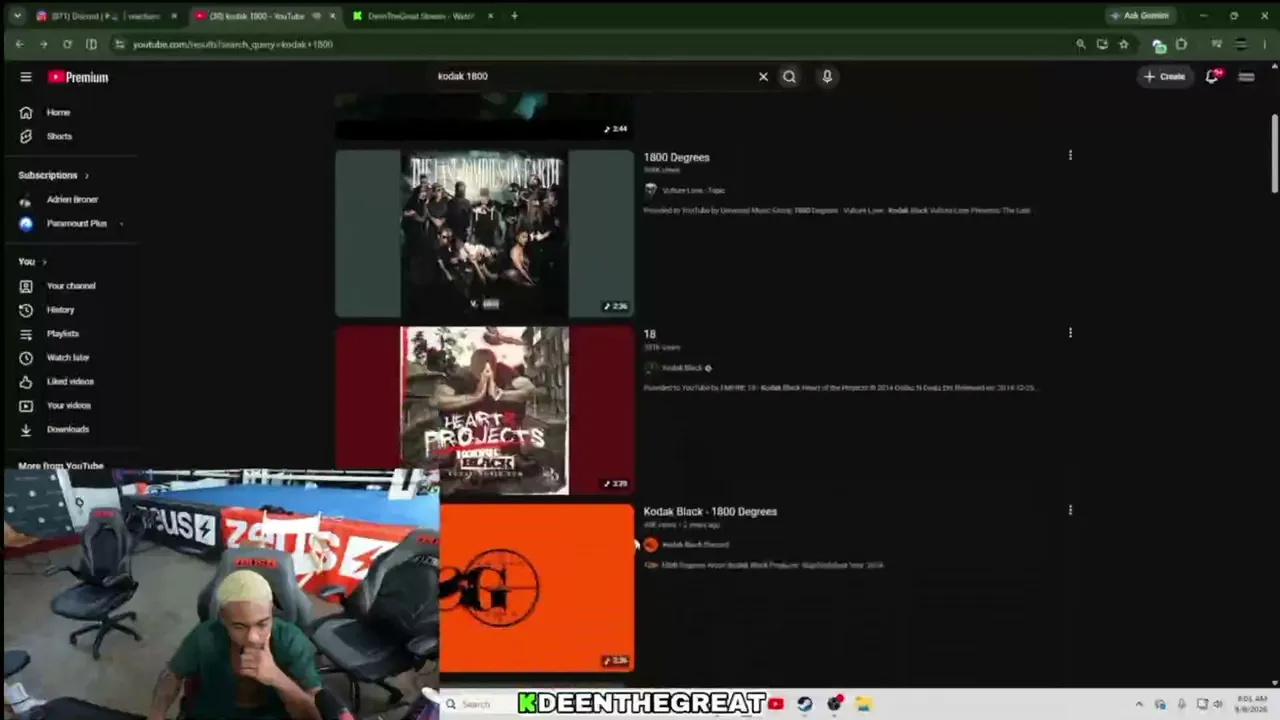
Task: Visit the Vulture Love - Topic channel
Action: point(693,190)
